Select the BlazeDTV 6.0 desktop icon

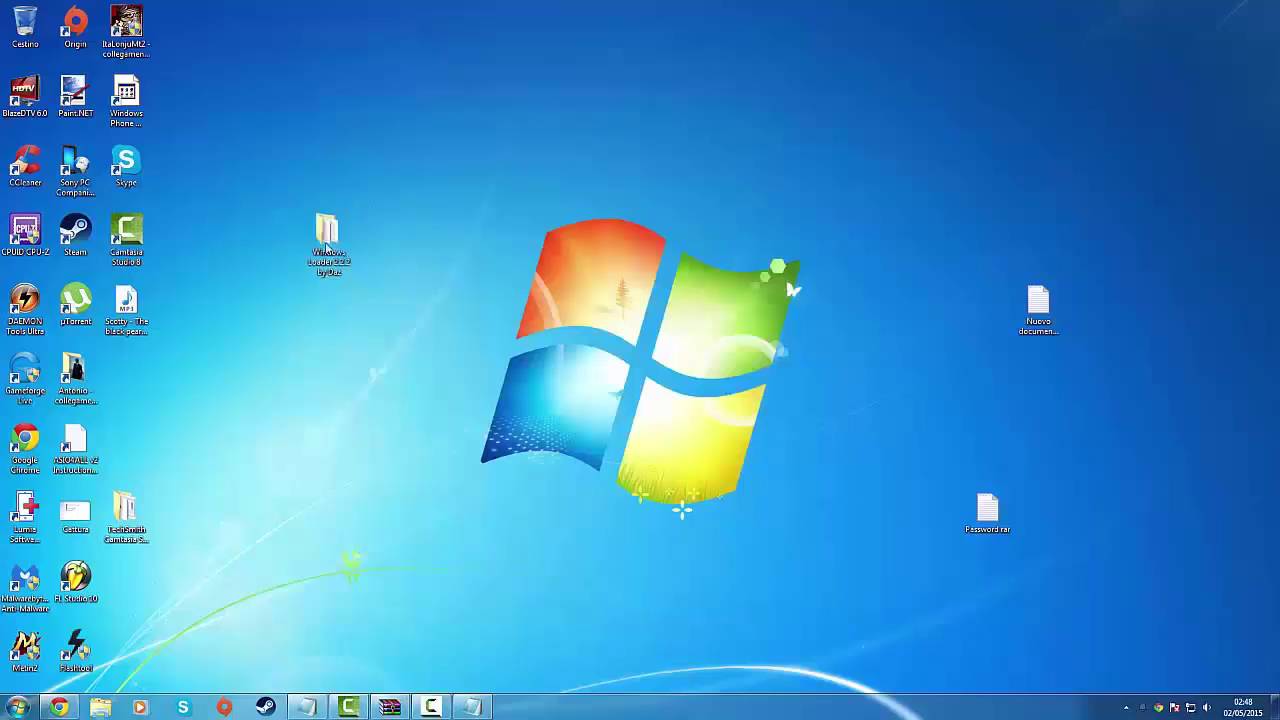point(25,97)
